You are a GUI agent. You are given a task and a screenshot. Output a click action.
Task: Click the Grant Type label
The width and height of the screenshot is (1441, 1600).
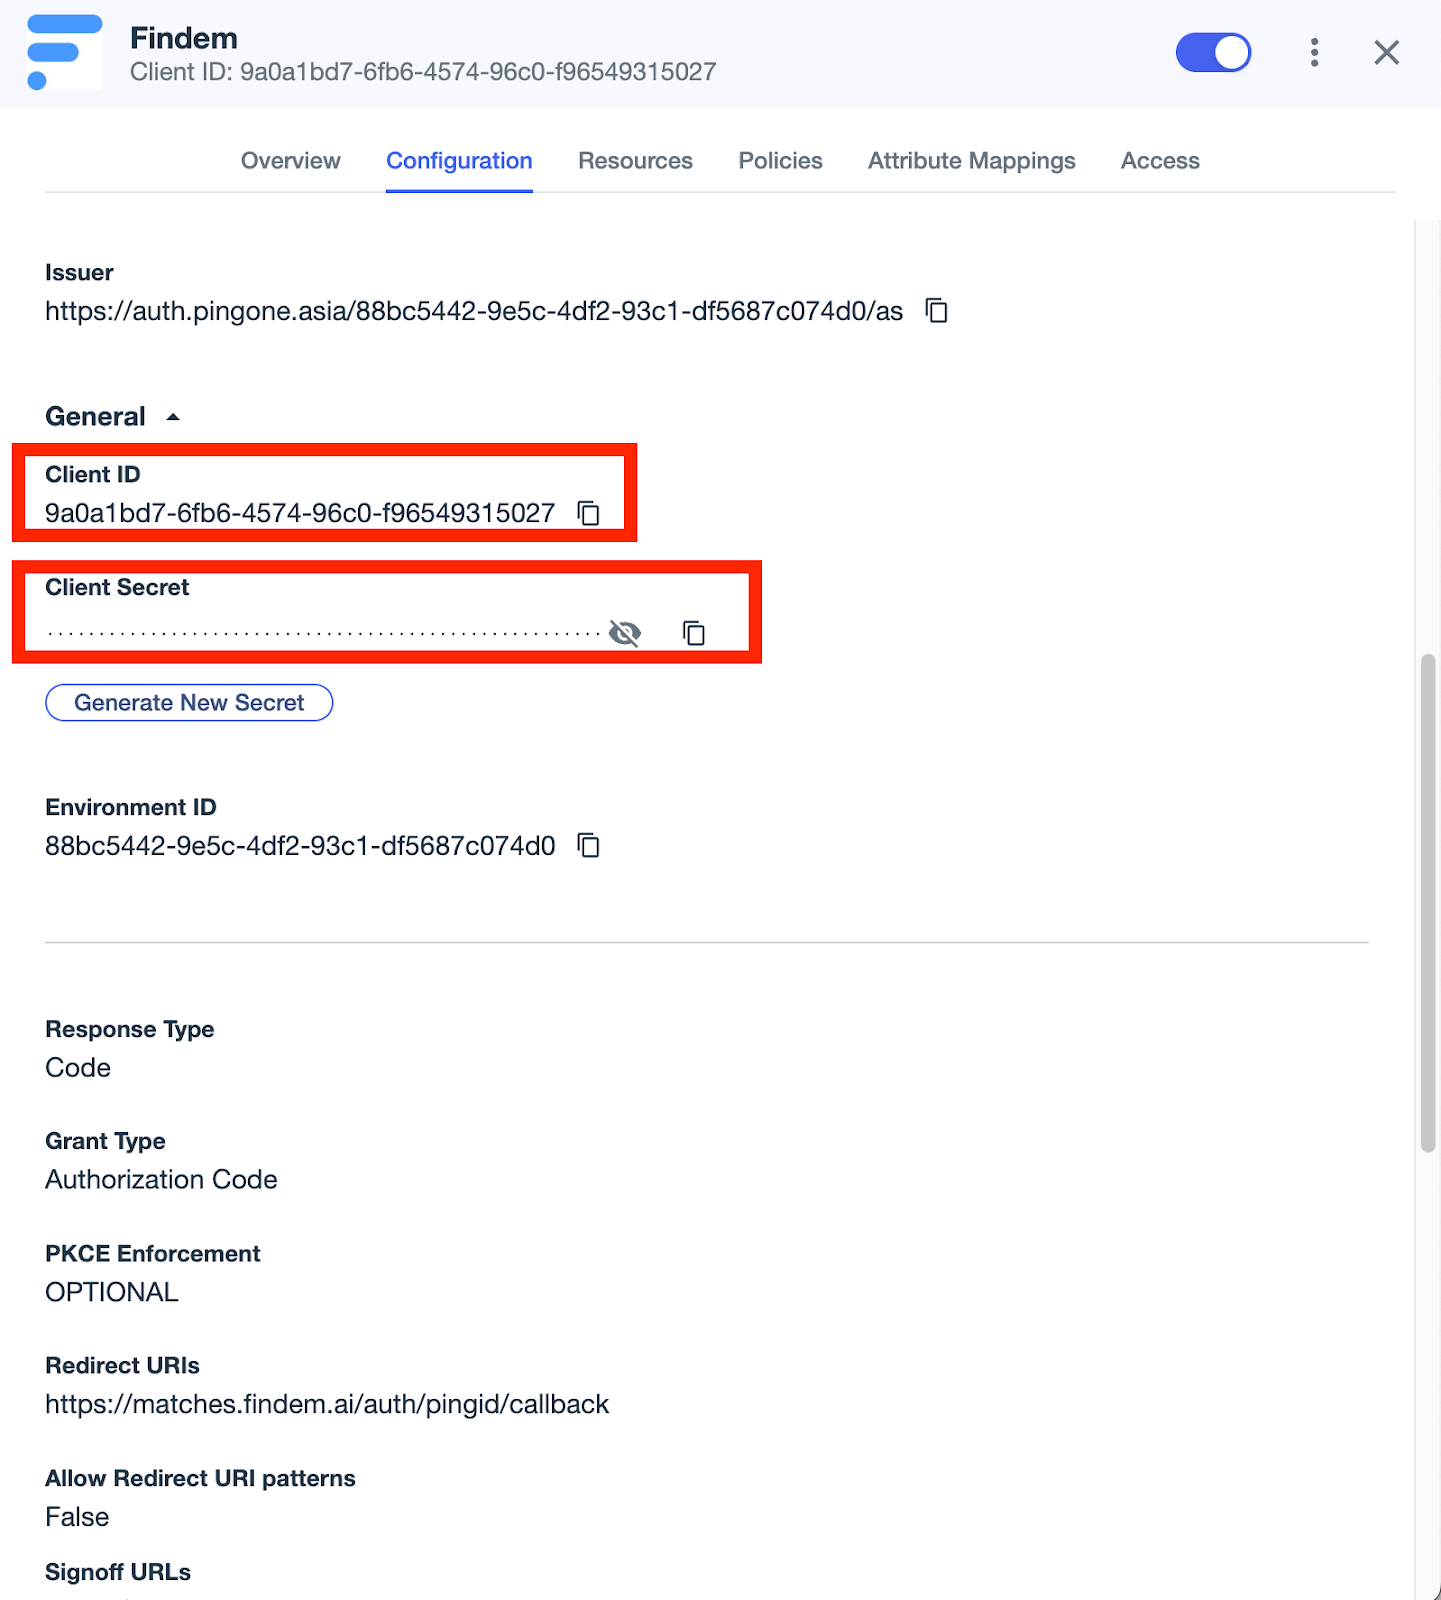pyautogui.click(x=105, y=1142)
